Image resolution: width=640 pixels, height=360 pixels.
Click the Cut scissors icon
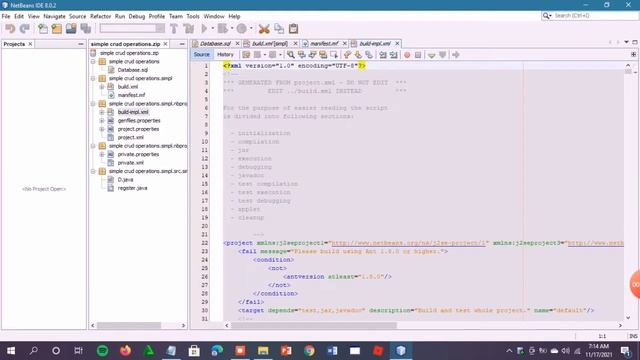pos(264,29)
